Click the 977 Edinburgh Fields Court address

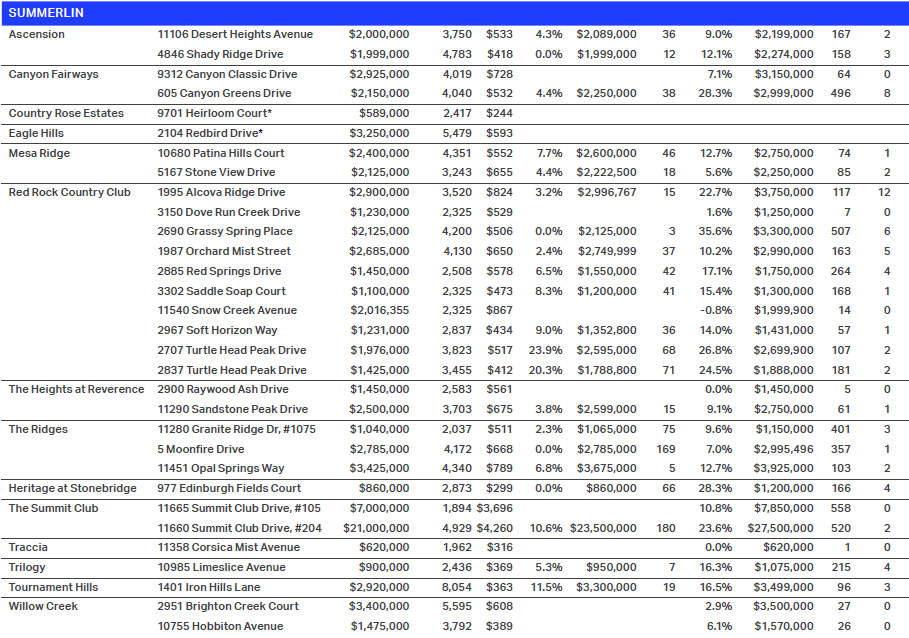(x=229, y=488)
